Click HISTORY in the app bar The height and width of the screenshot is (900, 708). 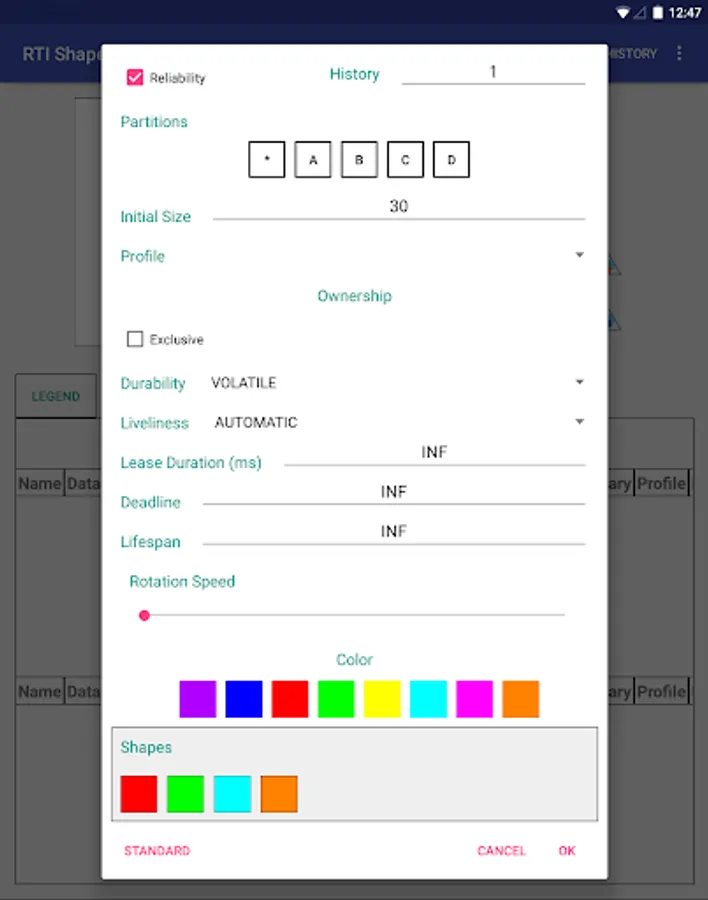(x=632, y=53)
